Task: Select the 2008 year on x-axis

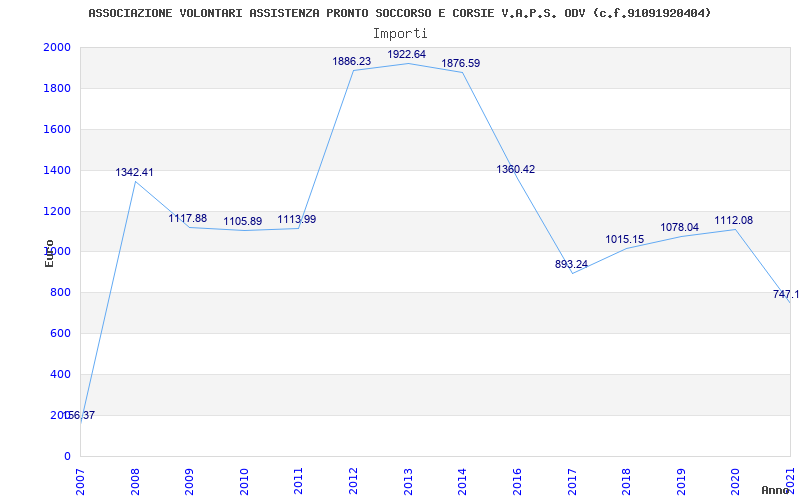Action: click(135, 482)
